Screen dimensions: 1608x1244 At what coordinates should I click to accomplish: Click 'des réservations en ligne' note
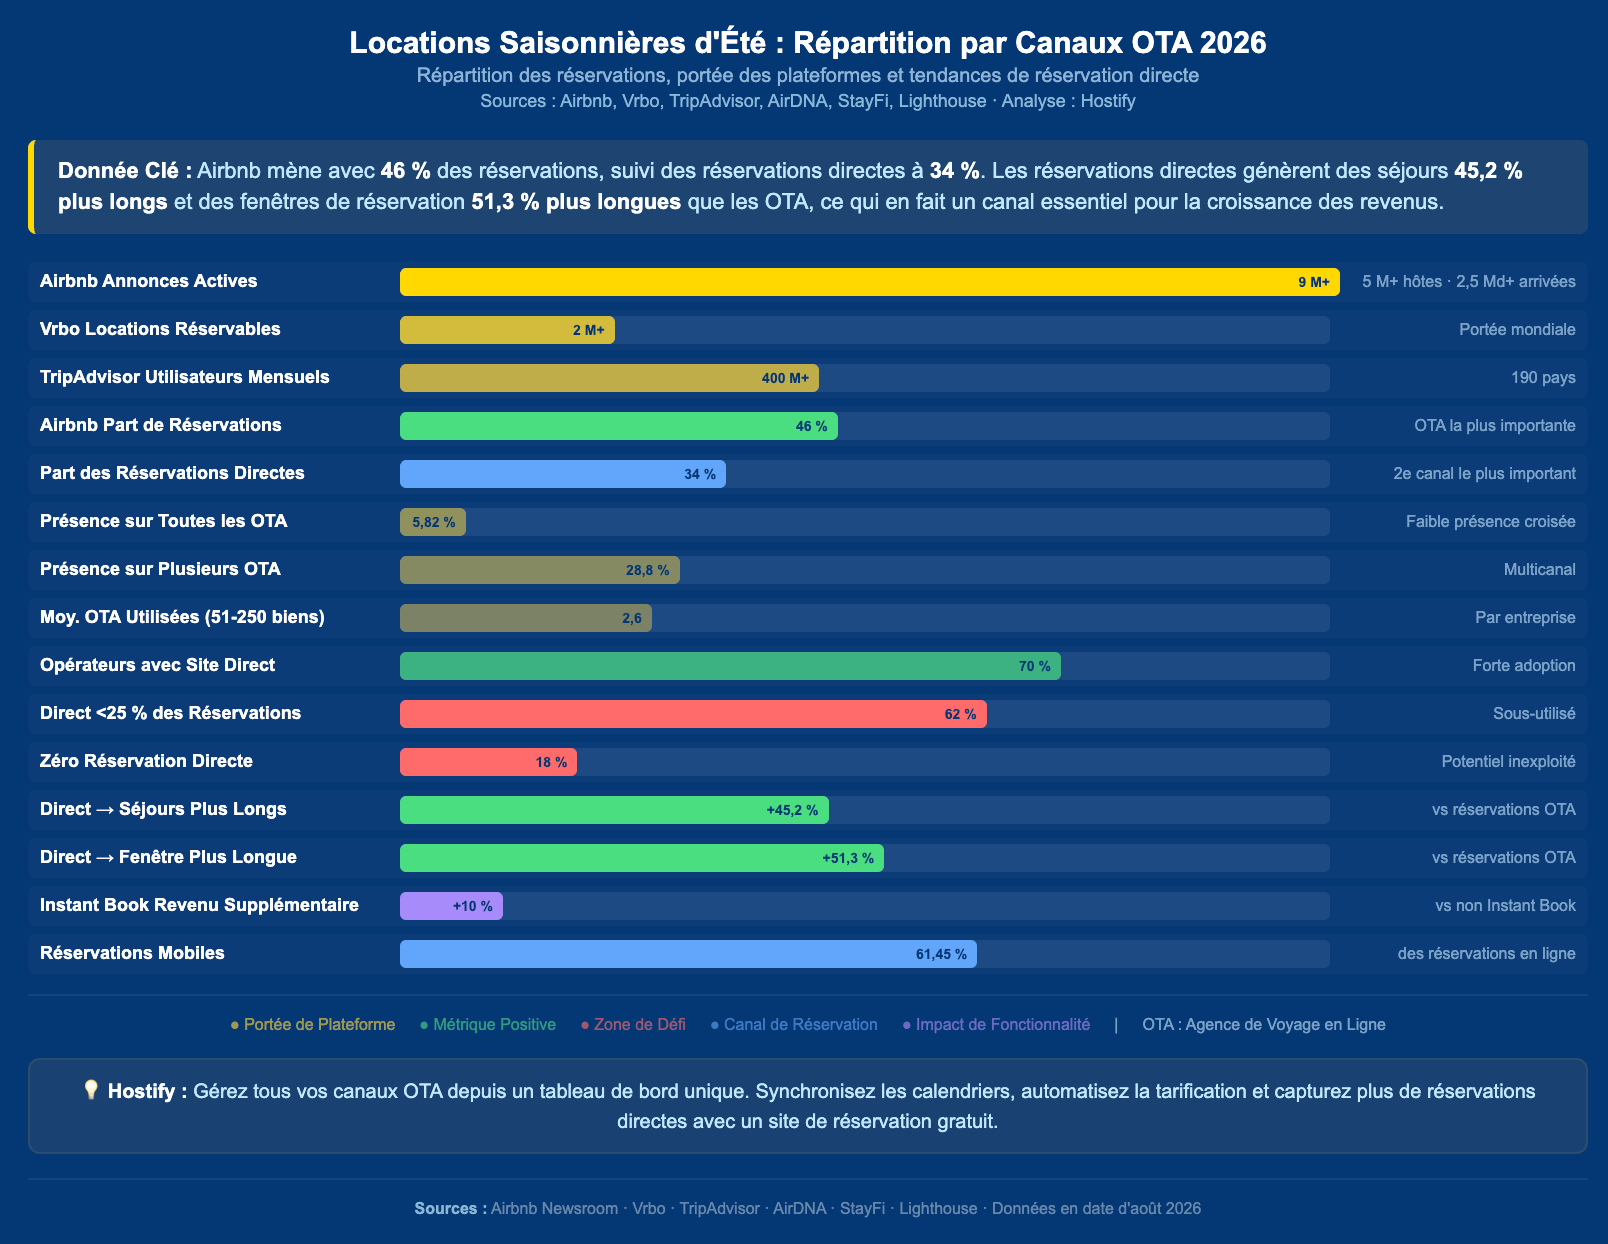pos(1486,953)
